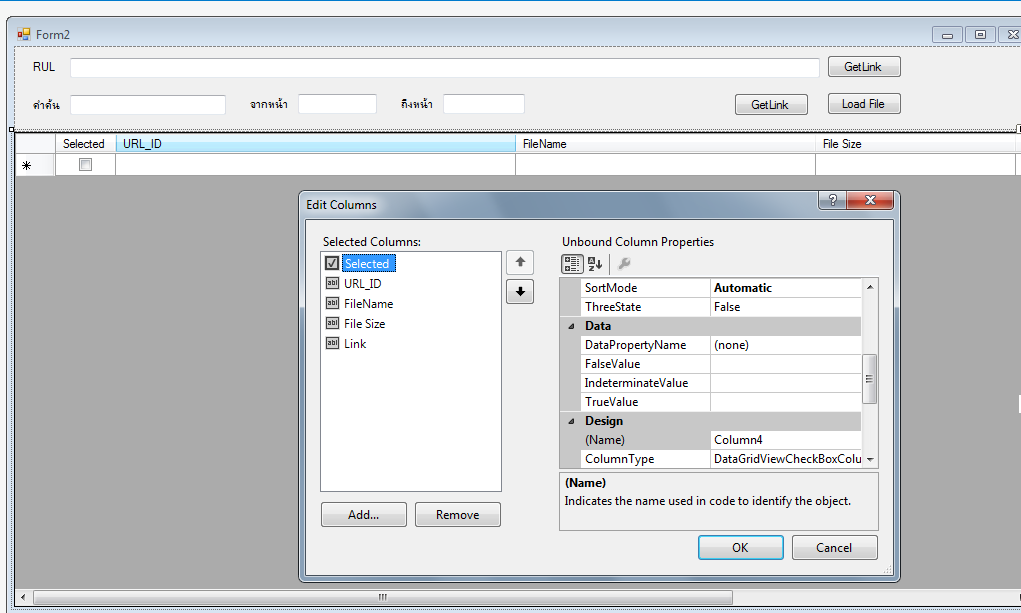
Task: Click the GetLink button beside the RUL field
Action: (864, 66)
